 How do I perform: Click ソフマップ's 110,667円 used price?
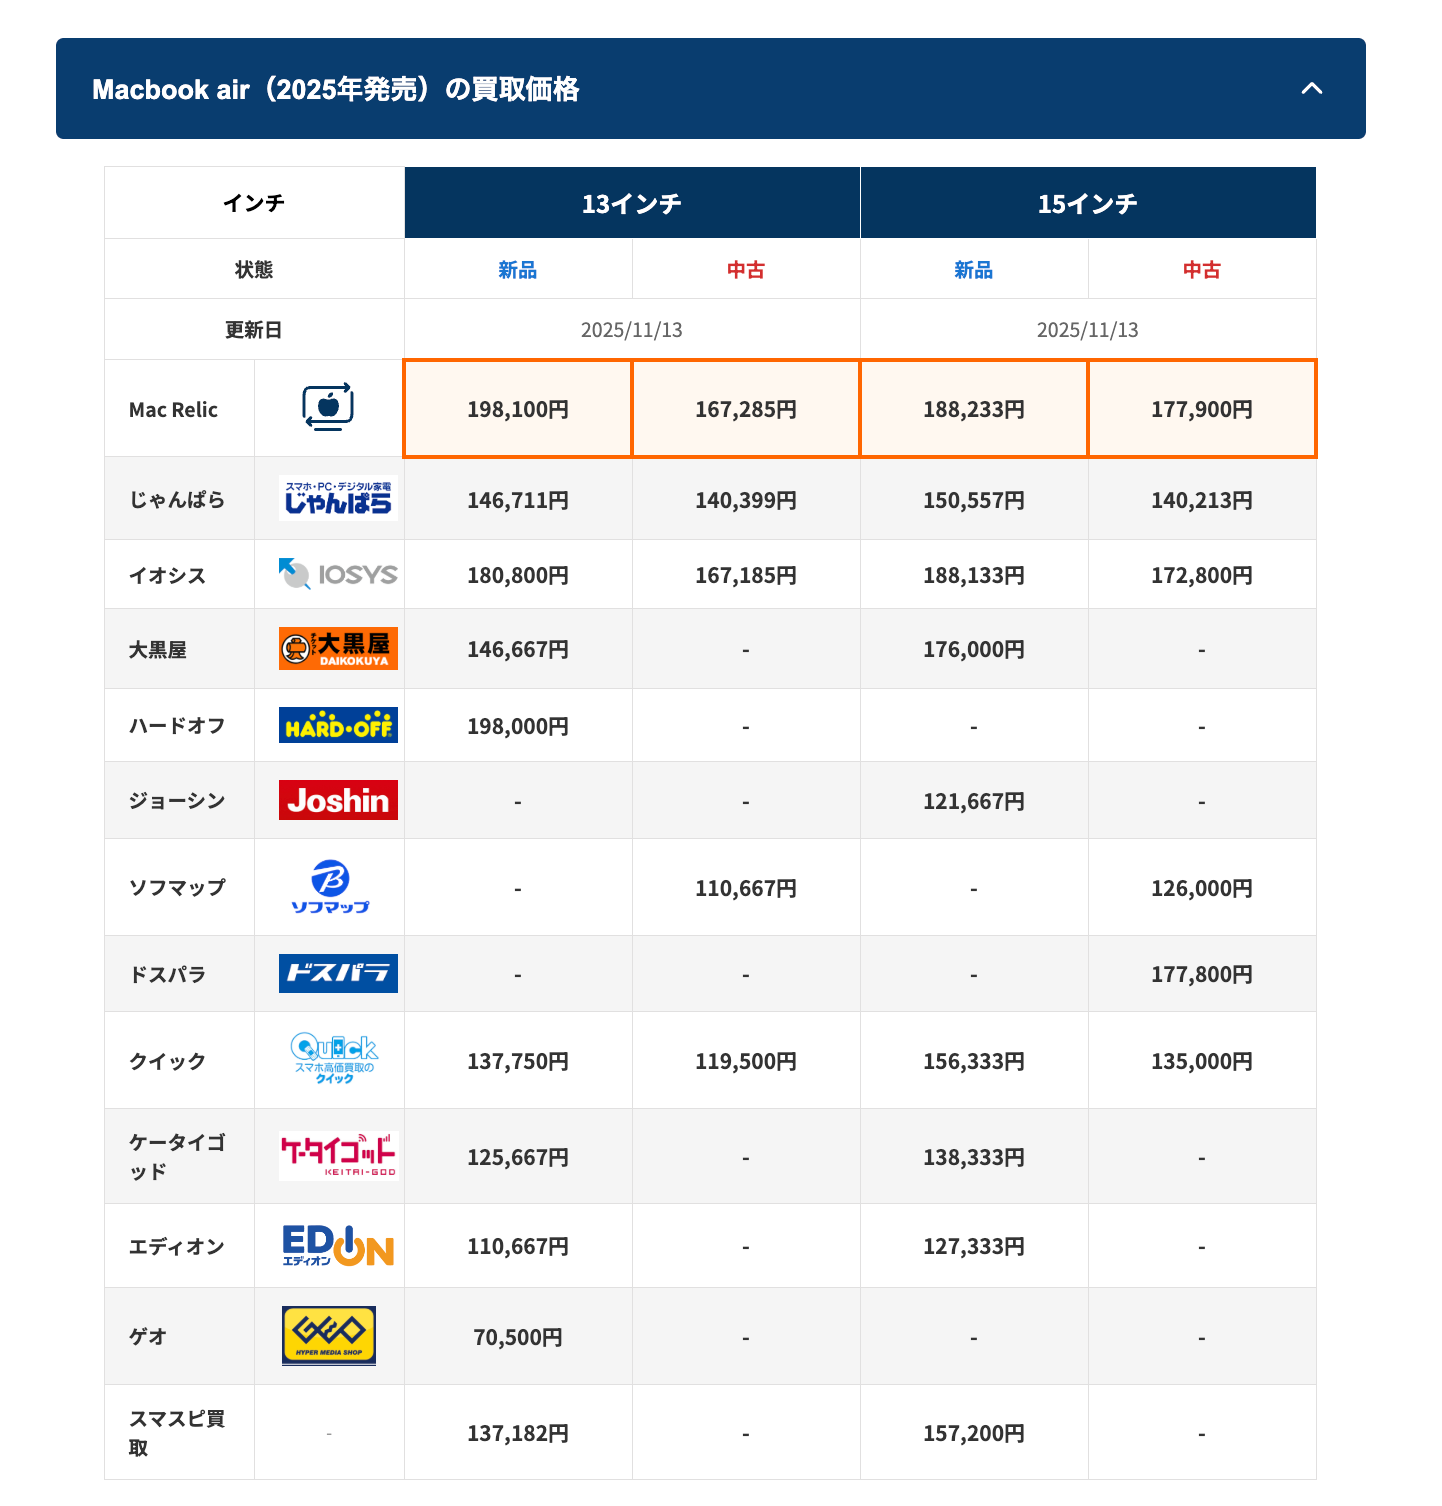click(x=746, y=888)
